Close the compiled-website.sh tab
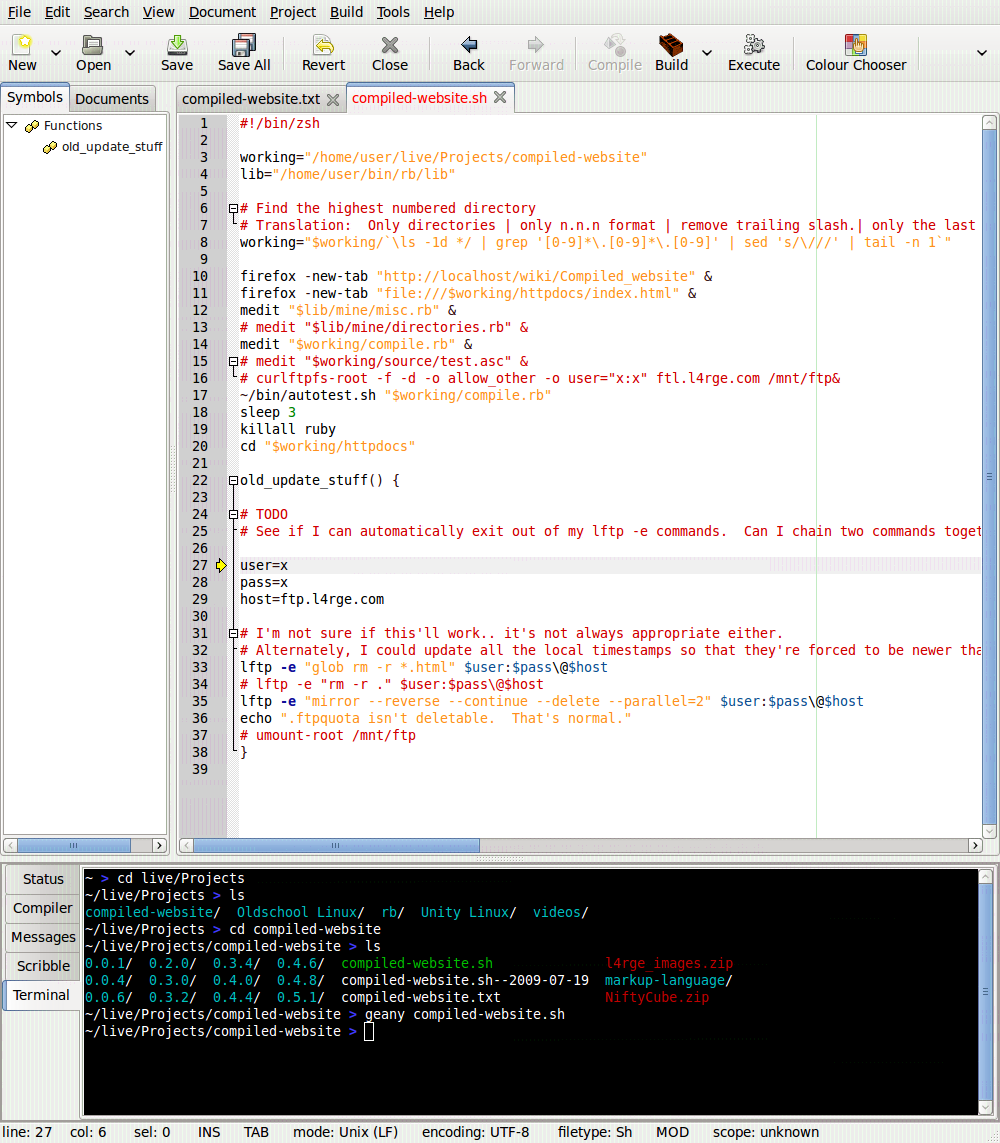The image size is (1000, 1143). [x=500, y=98]
